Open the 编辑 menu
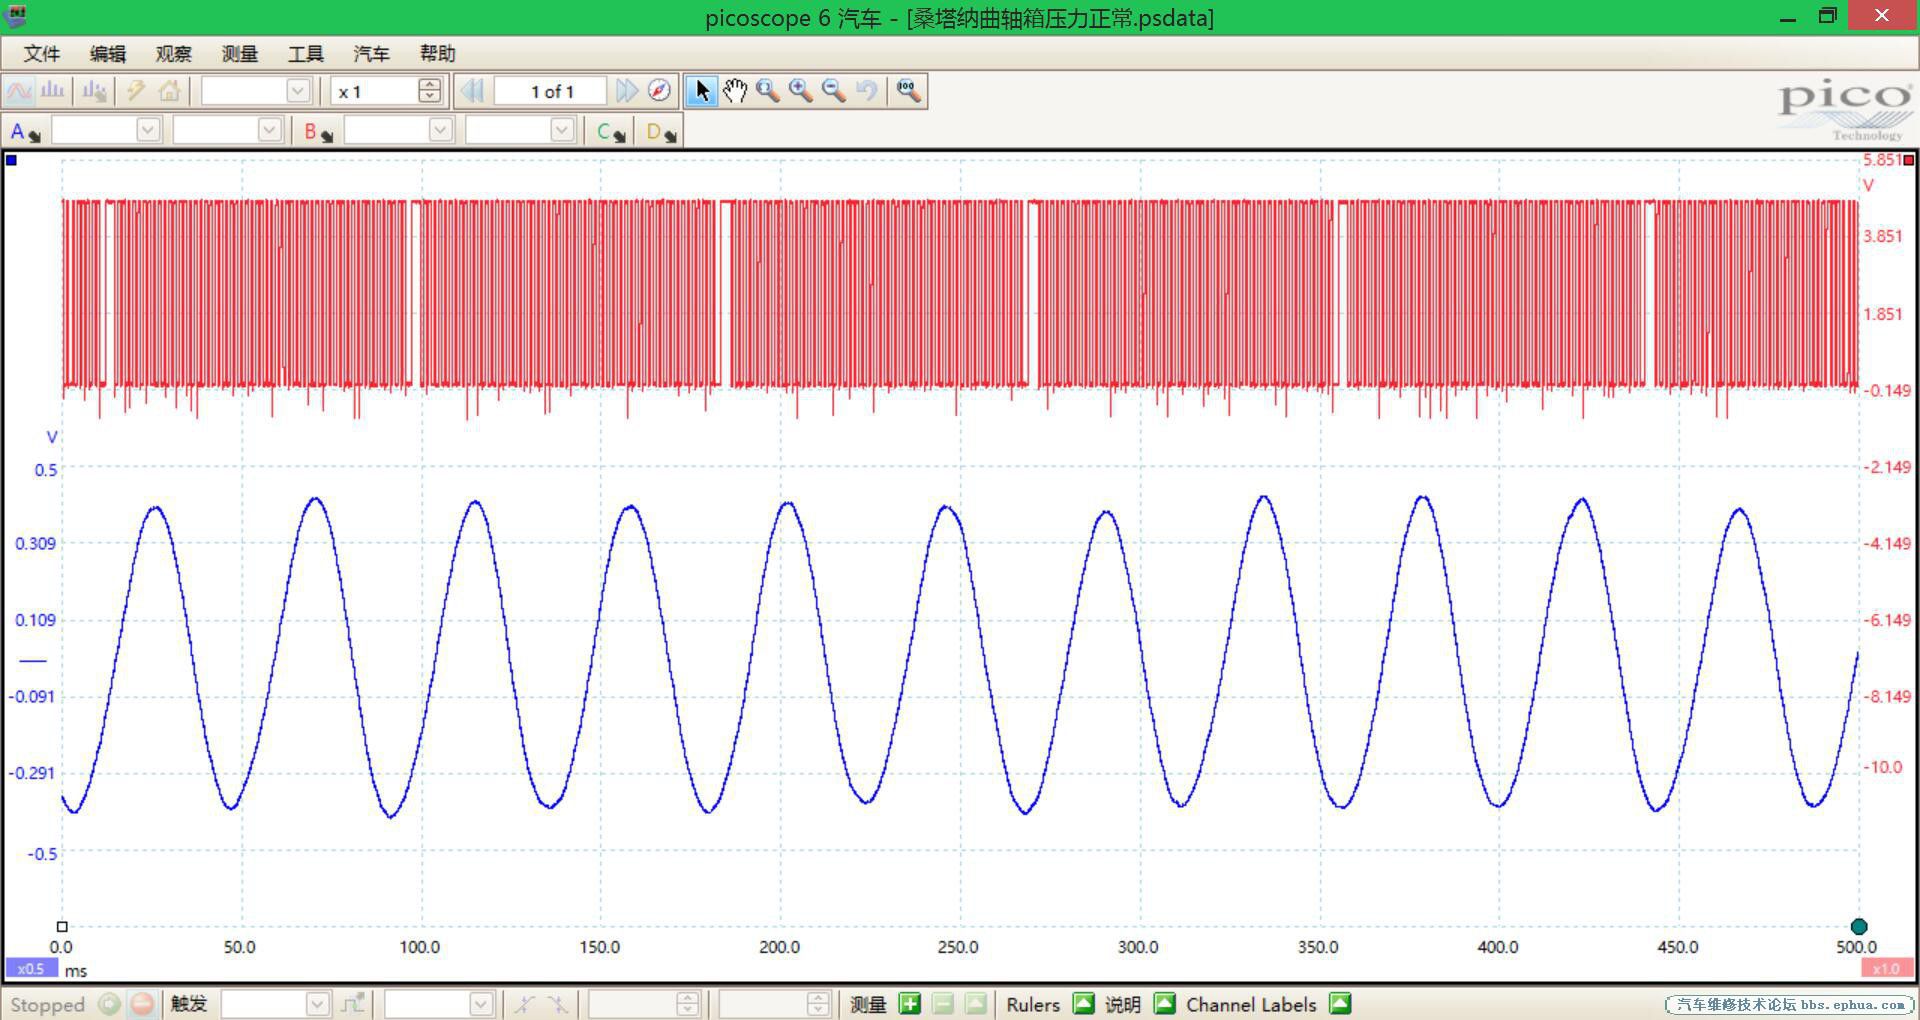 click(107, 54)
